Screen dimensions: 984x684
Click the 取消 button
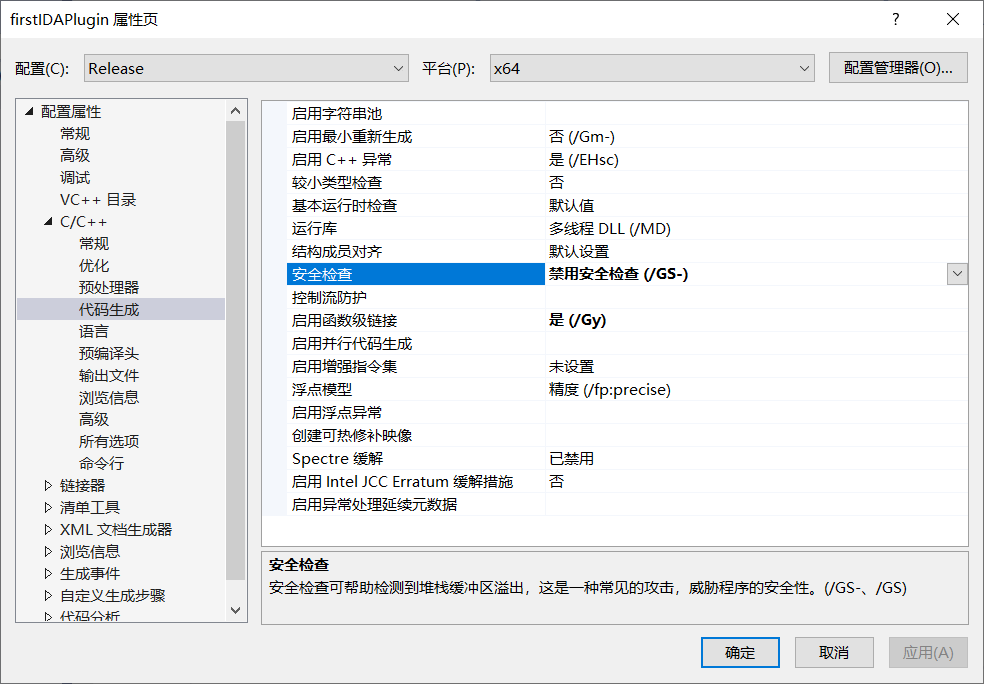[x=833, y=652]
